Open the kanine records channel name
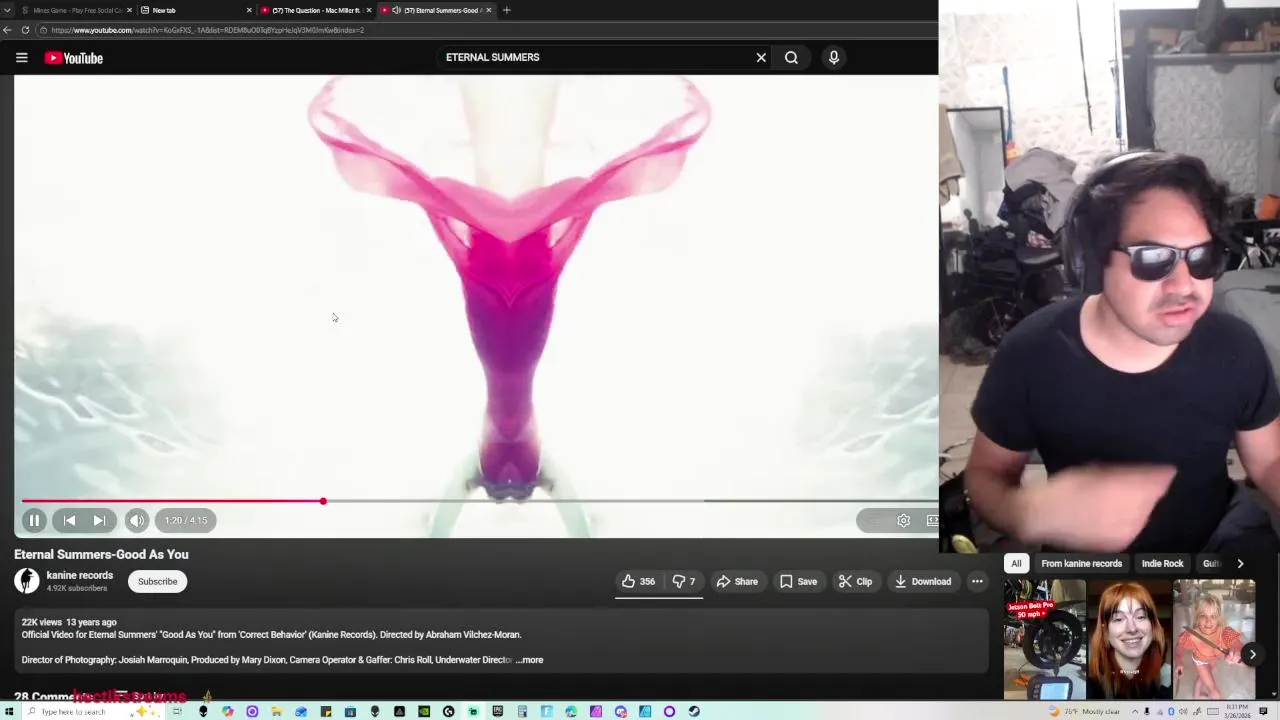This screenshot has height=720, width=1280. [80, 575]
